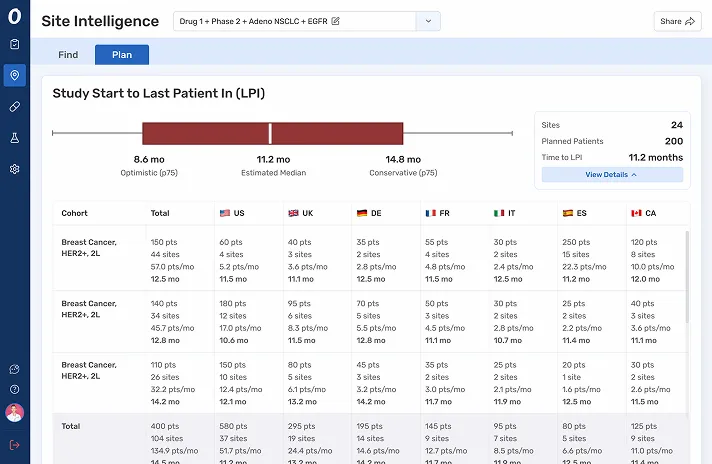Click the app logo in the sidebar

[x=14, y=17]
